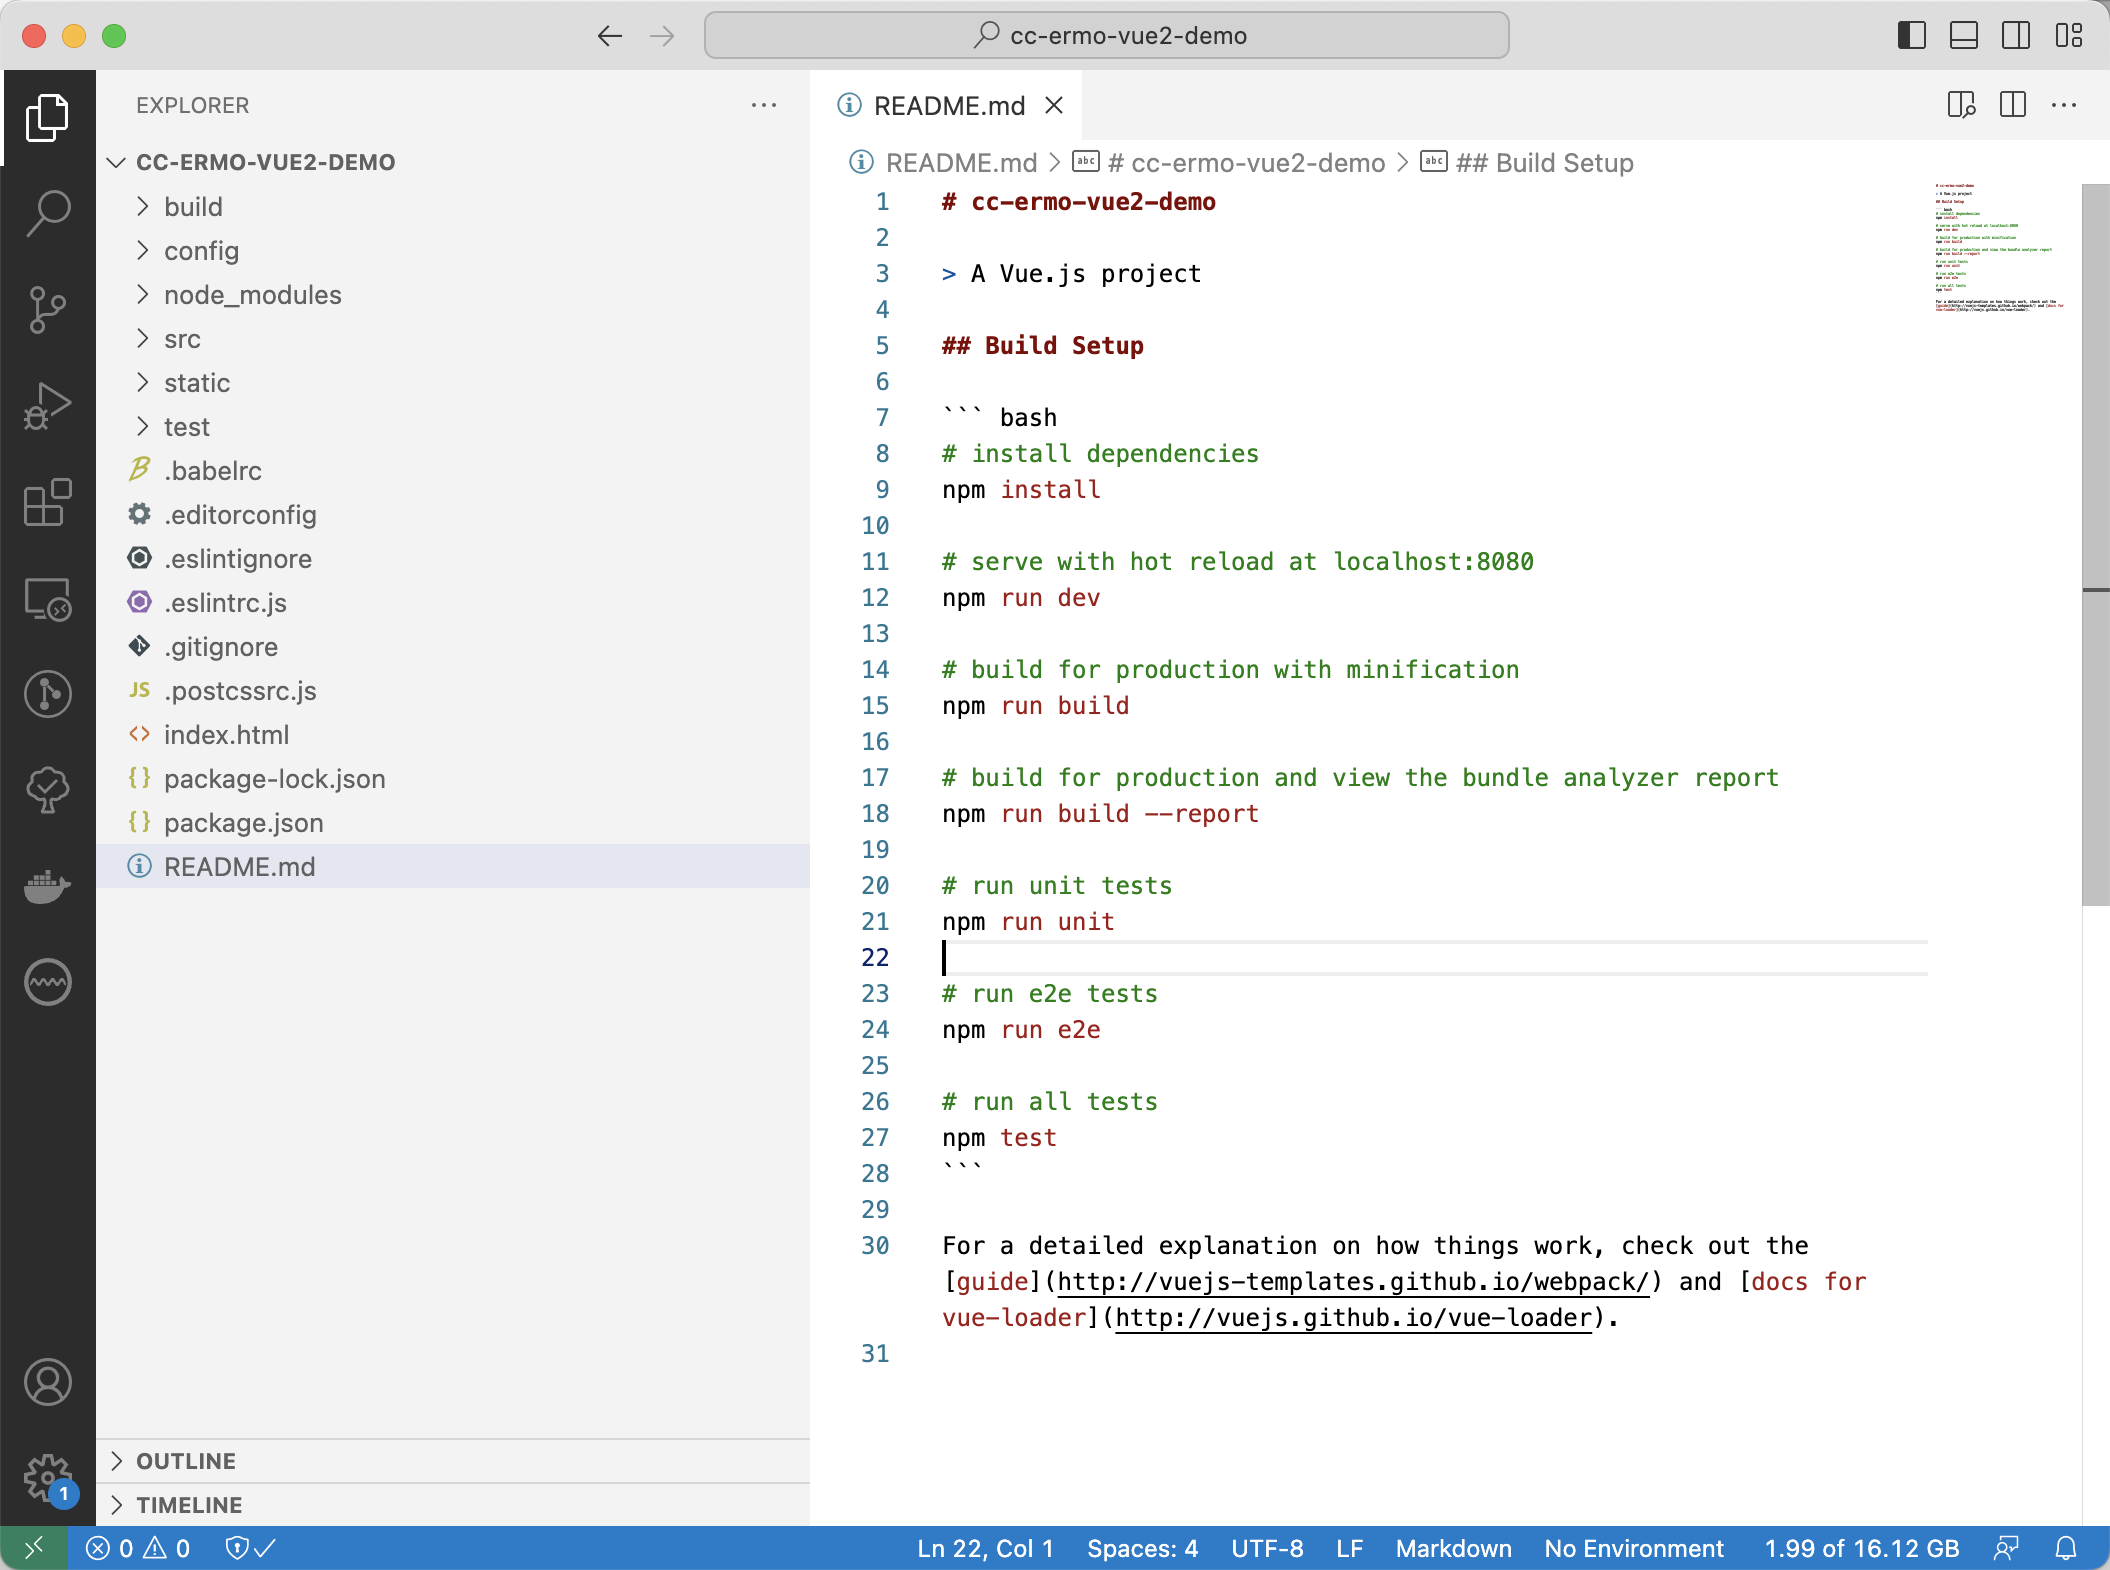Expand the OUTLINE section

453,1461
